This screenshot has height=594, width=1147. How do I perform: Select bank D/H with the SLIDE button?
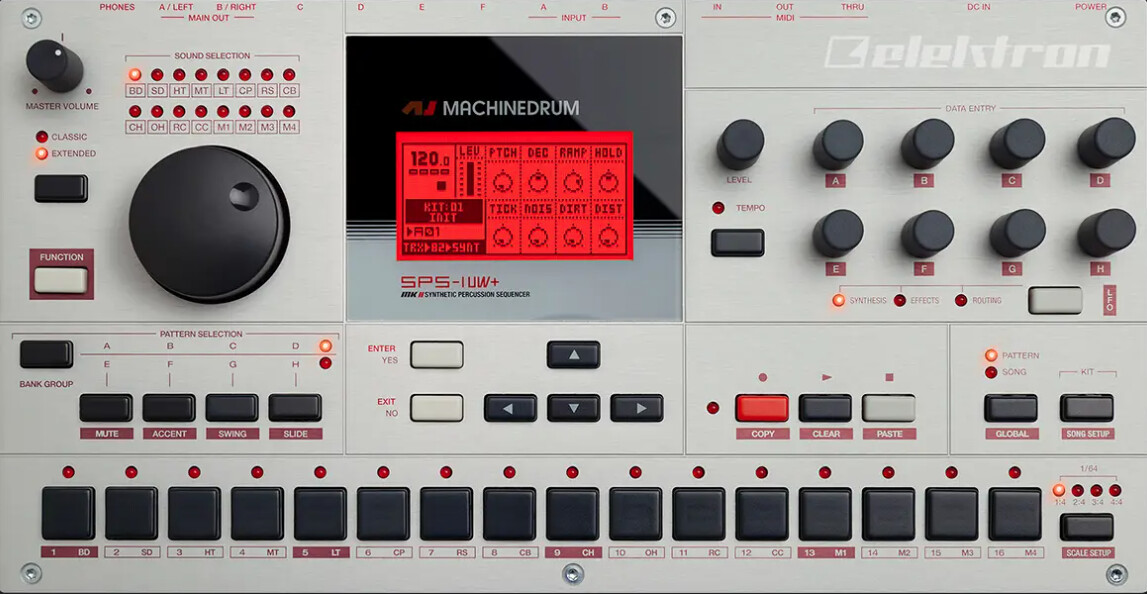tap(295, 408)
